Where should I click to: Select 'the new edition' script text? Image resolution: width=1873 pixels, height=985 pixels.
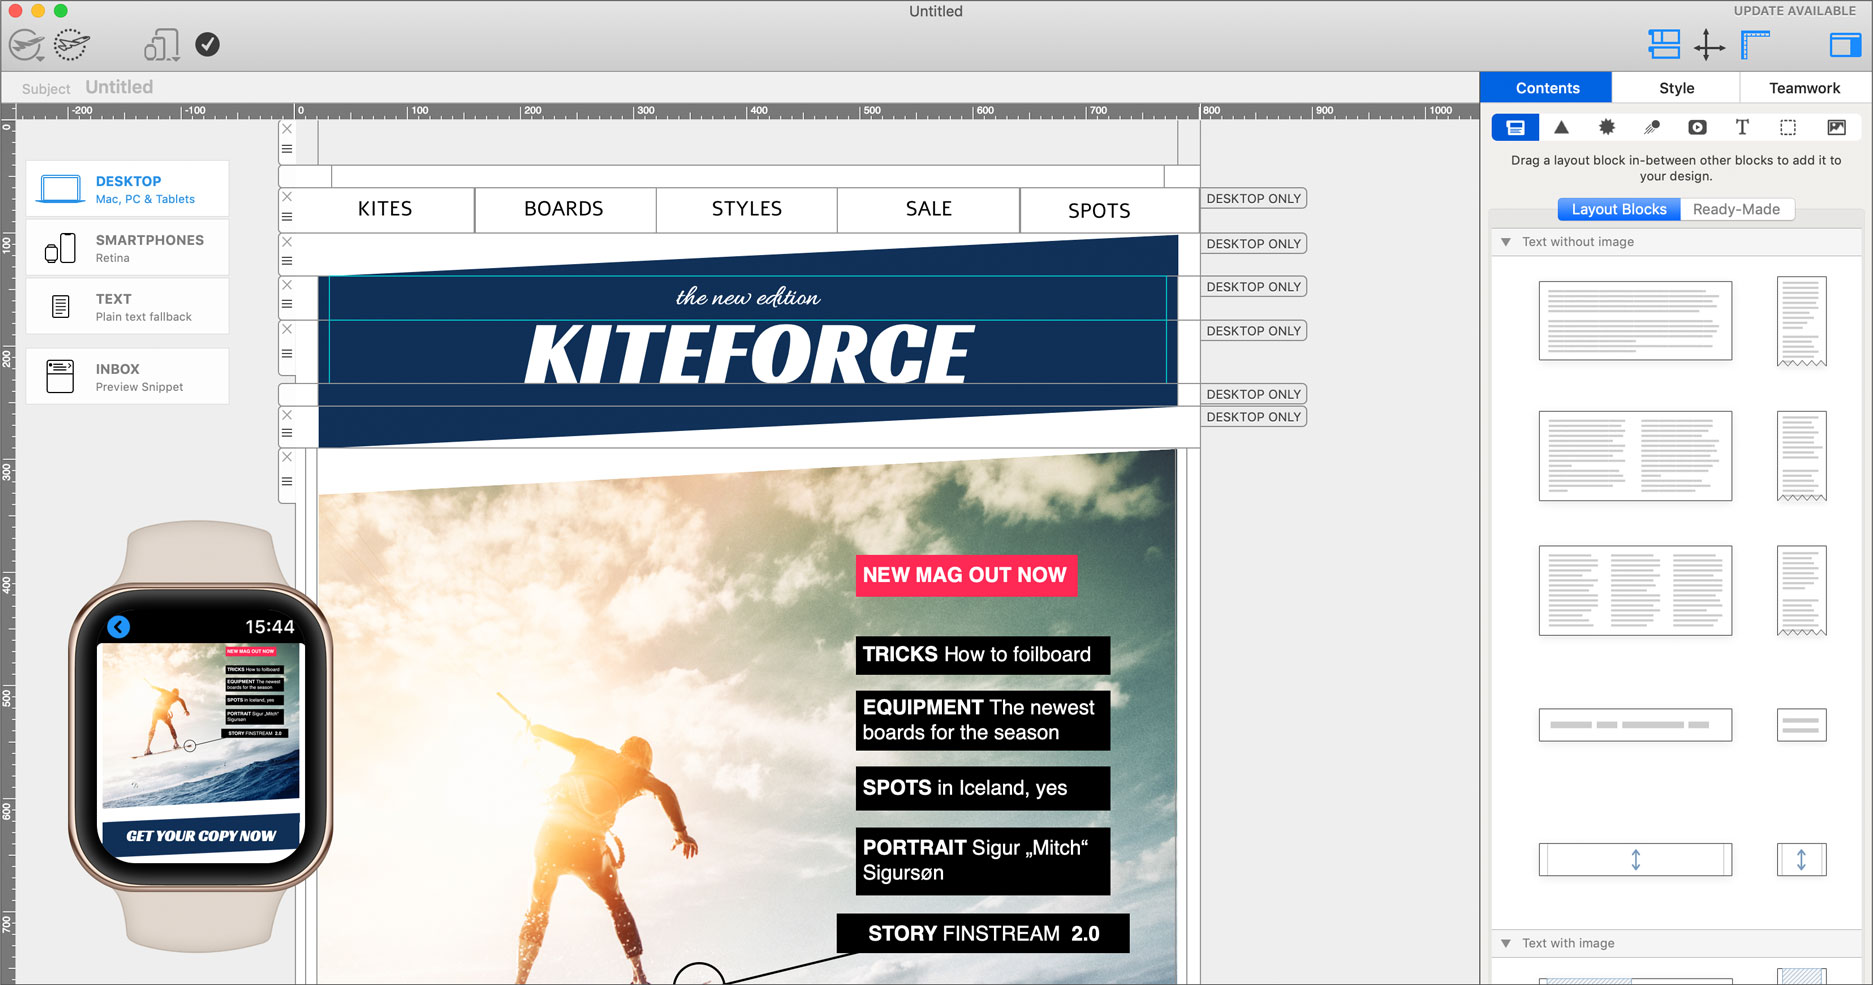[748, 297]
